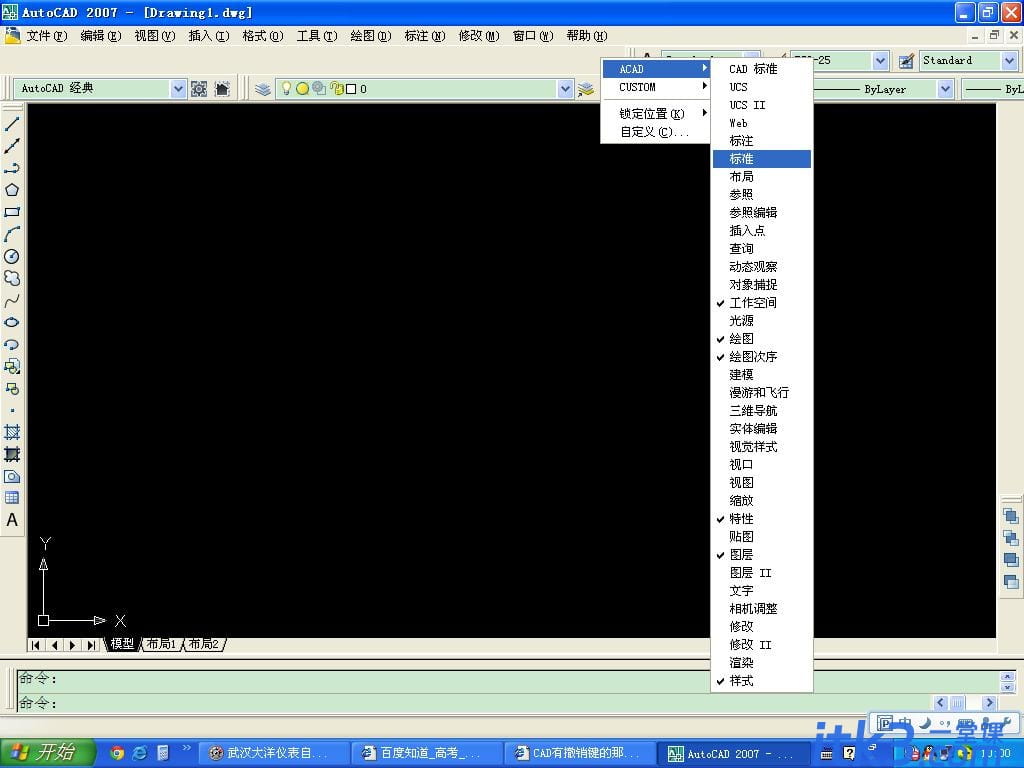Screen dimensions: 1024x768
Task: Select the Hatch tool
Action: (12, 432)
